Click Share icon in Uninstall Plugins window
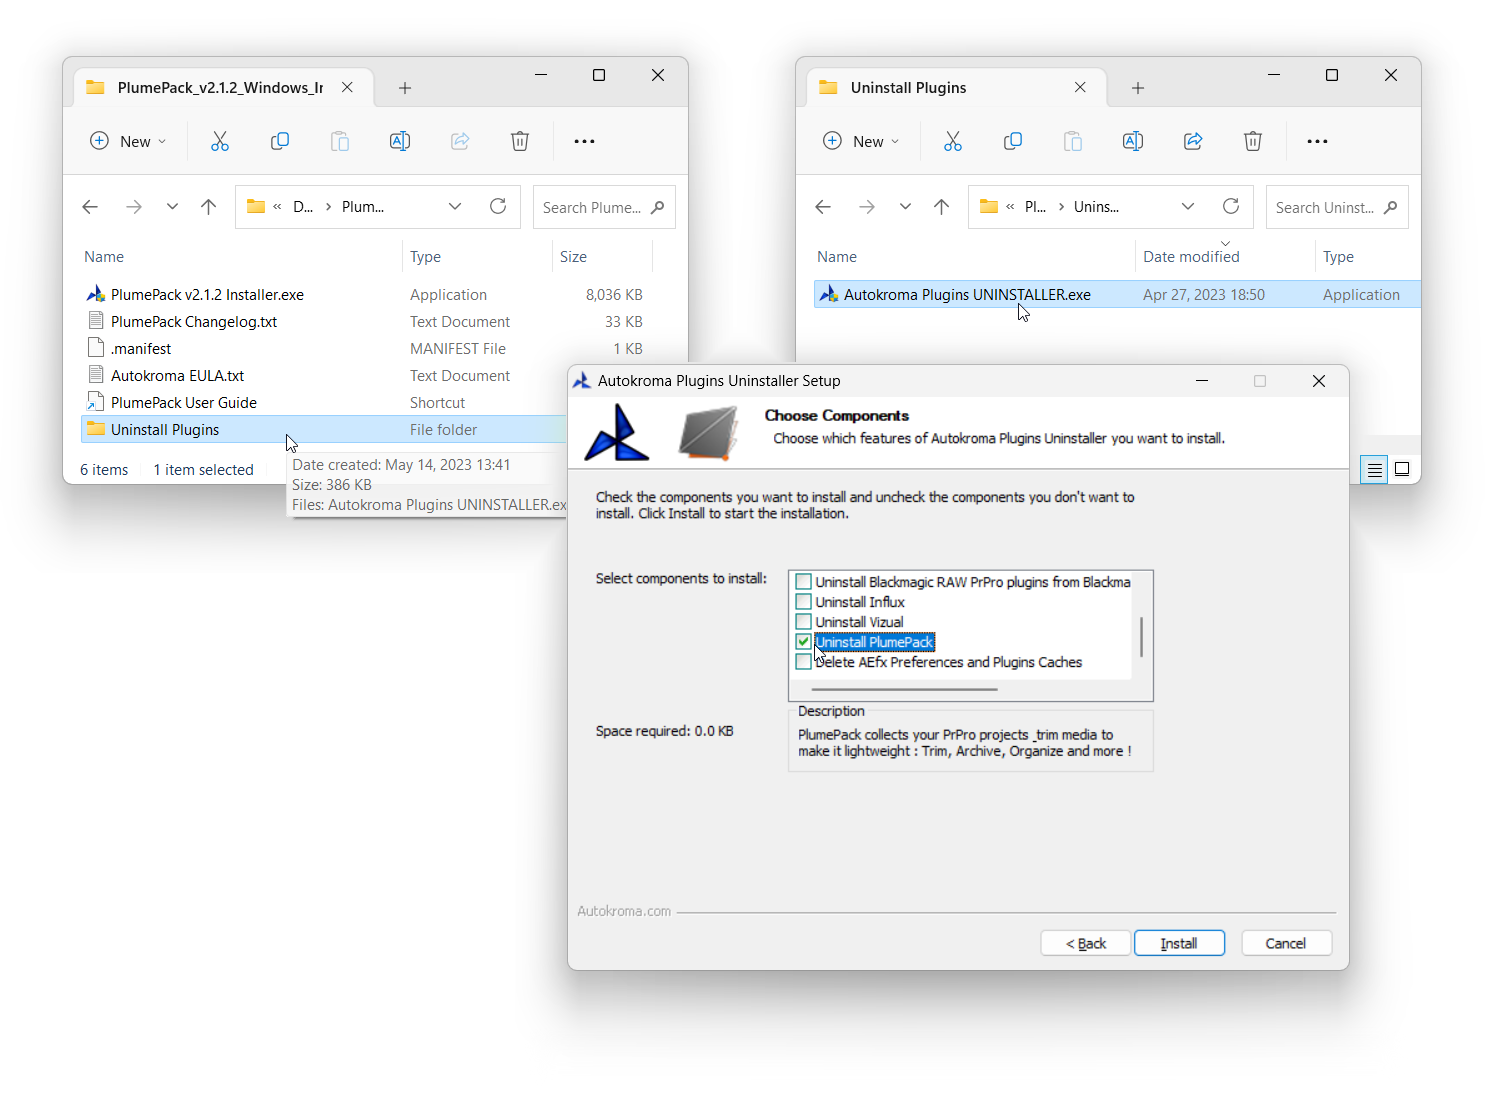 (x=1193, y=141)
